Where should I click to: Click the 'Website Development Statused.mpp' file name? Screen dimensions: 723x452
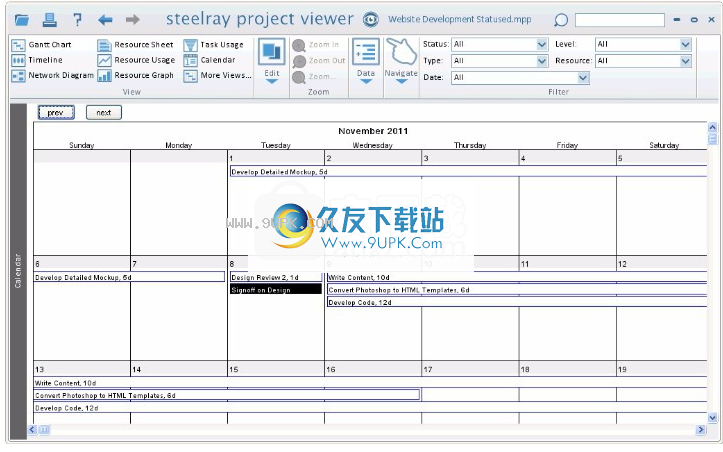[x=459, y=19]
